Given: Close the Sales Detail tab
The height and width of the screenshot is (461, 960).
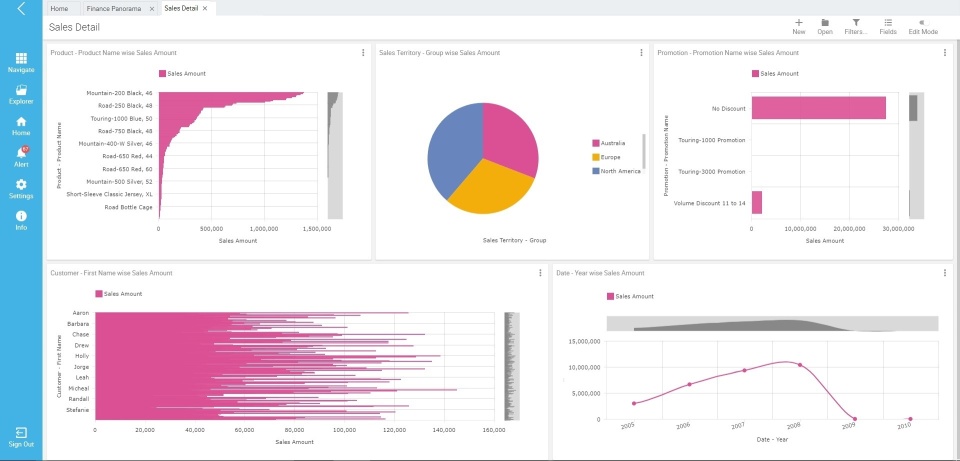Looking at the screenshot, I should point(205,9).
